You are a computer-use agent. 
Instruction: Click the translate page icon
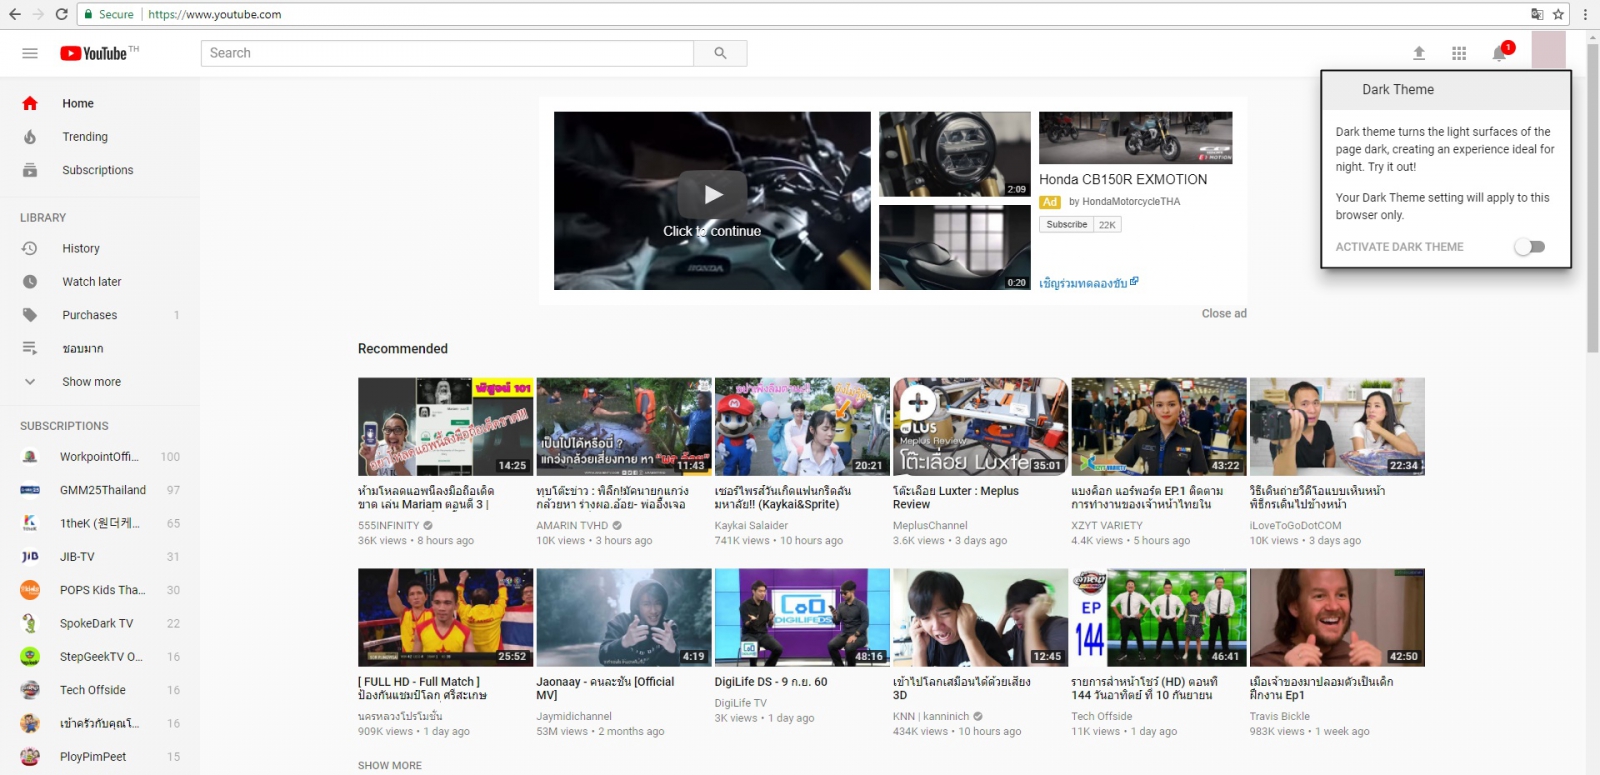coord(1537,14)
